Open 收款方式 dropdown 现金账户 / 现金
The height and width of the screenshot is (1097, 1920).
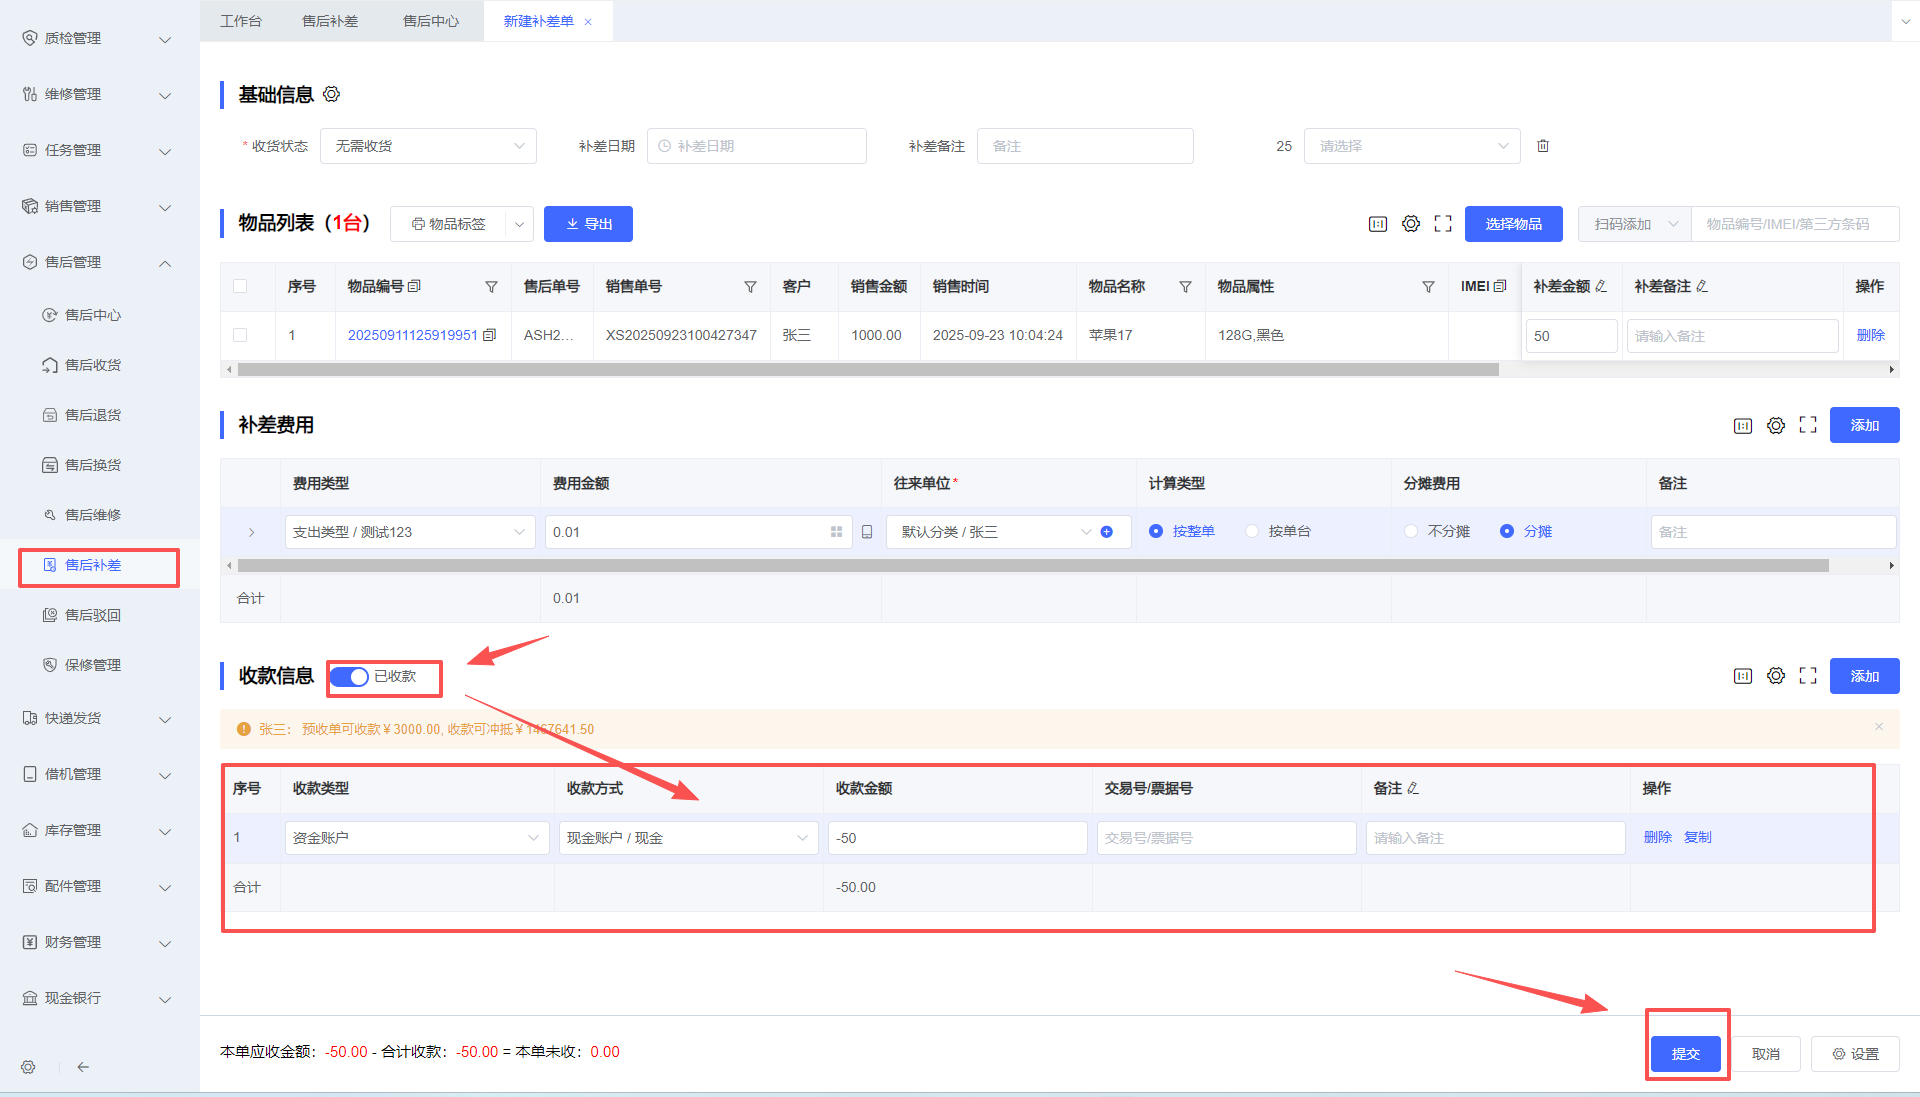[687, 838]
